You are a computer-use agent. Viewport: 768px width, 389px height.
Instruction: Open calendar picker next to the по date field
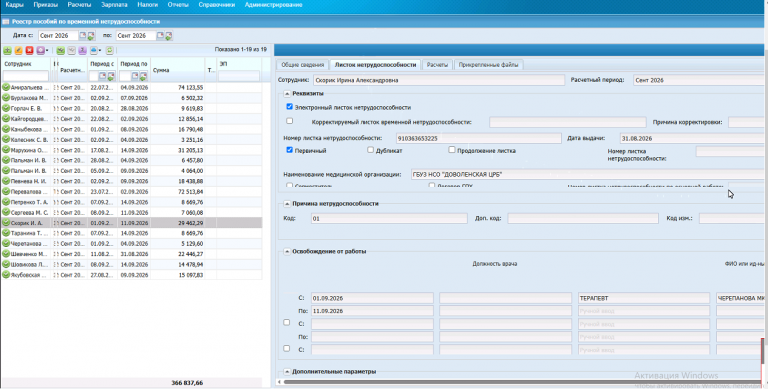point(160,35)
